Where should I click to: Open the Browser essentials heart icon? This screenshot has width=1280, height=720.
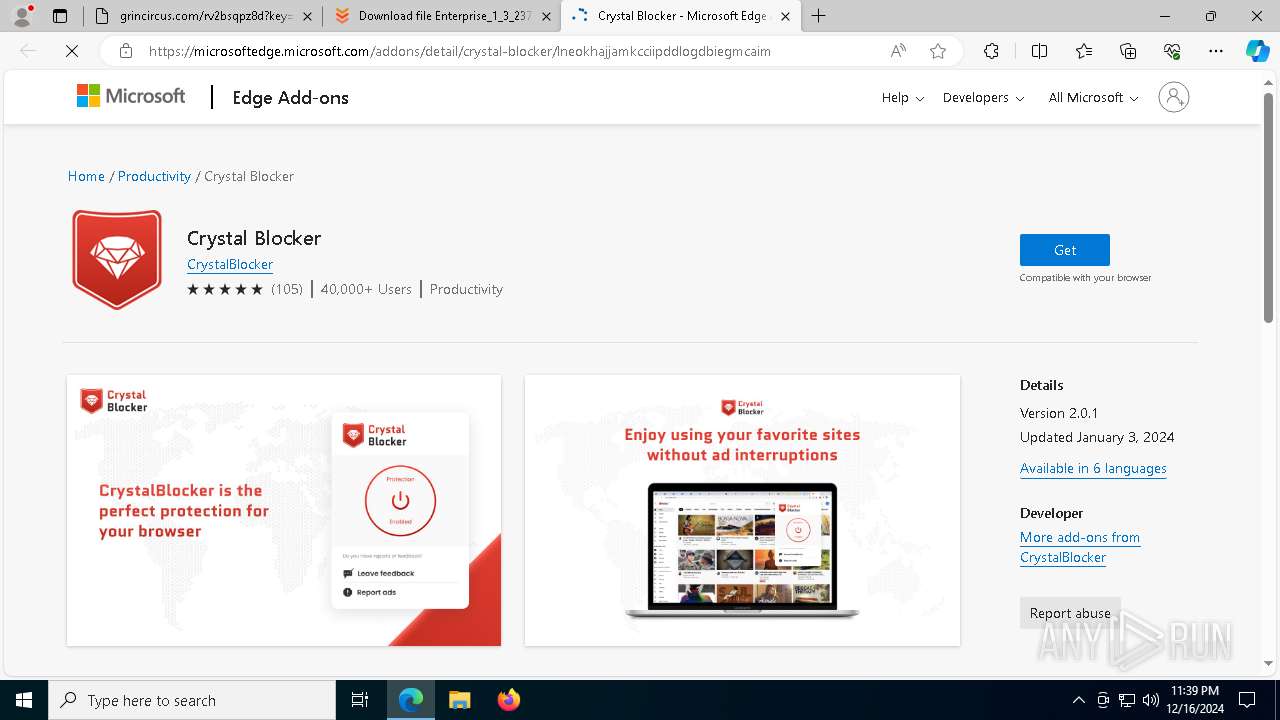[x=1172, y=51]
